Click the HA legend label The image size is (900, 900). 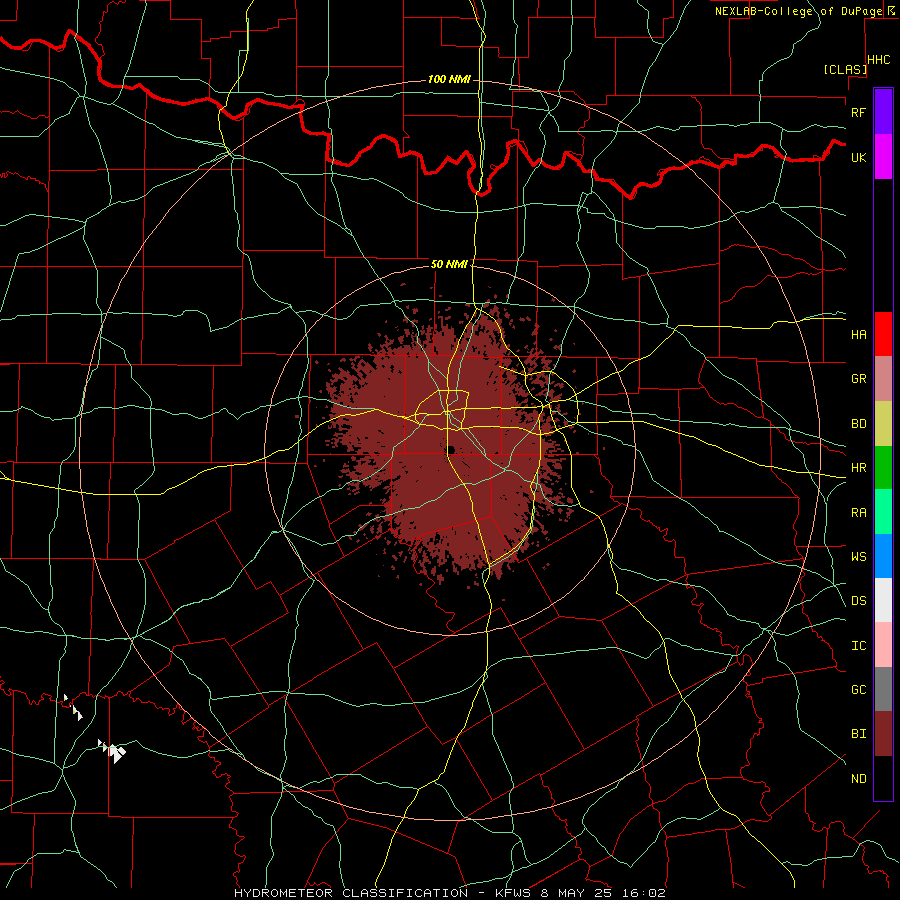858,335
